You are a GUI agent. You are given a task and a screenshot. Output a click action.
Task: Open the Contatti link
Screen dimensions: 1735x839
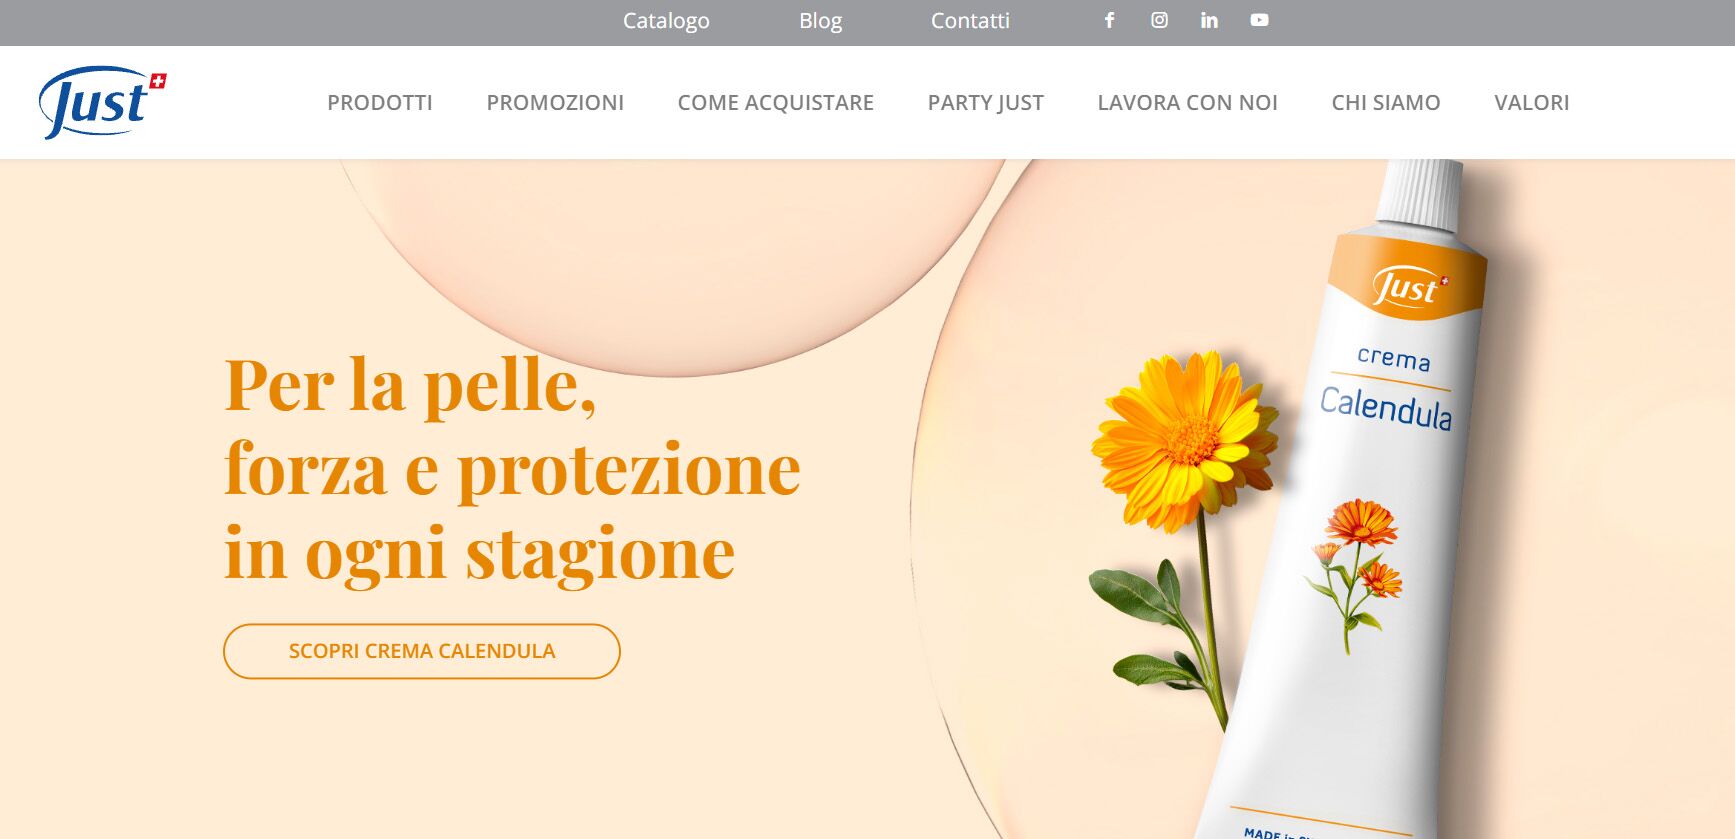click(970, 21)
